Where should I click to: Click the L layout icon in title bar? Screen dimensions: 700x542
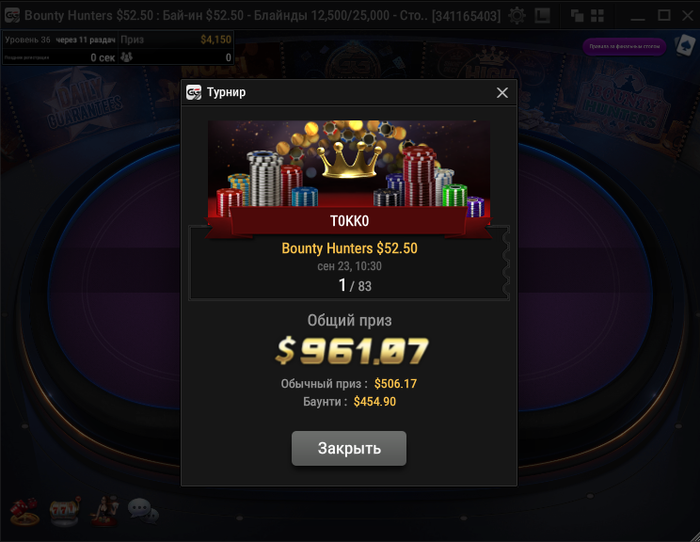[542, 16]
